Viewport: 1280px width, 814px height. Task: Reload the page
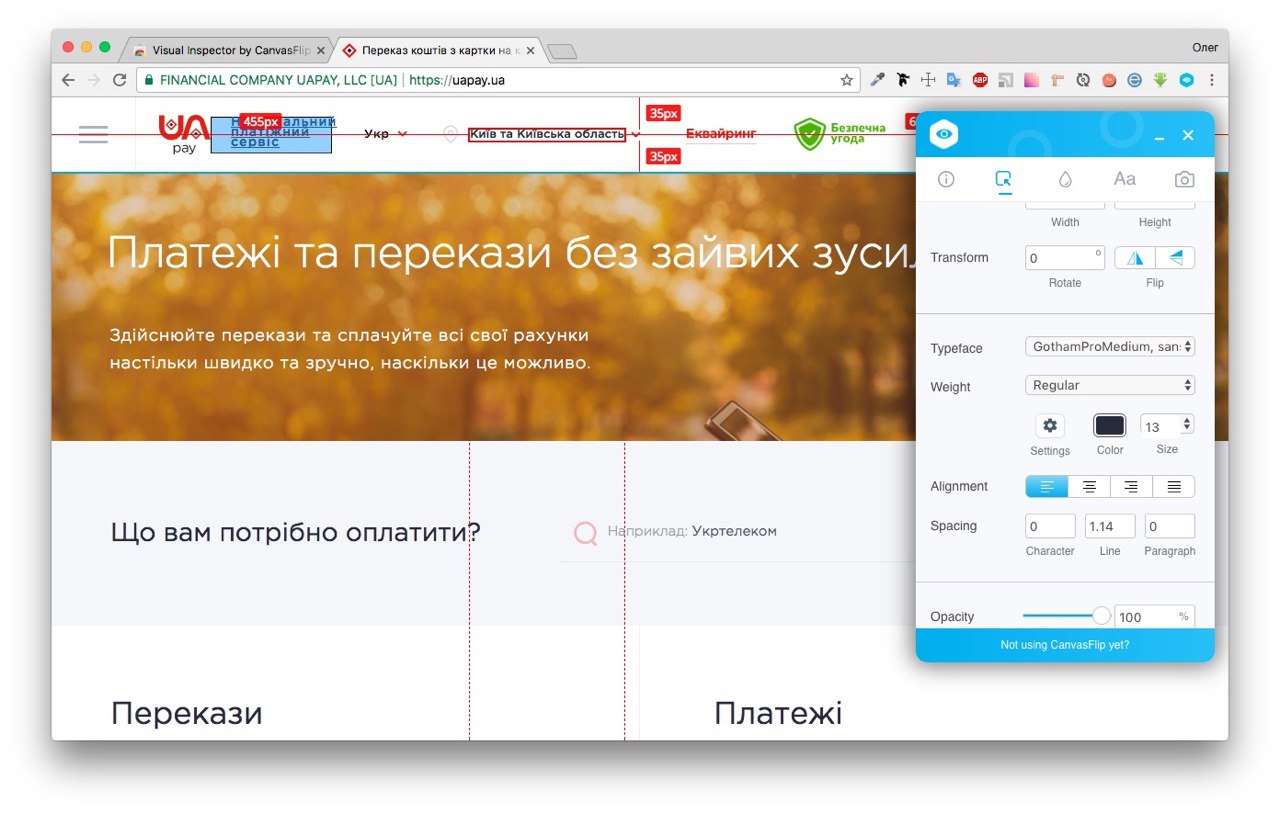[120, 80]
